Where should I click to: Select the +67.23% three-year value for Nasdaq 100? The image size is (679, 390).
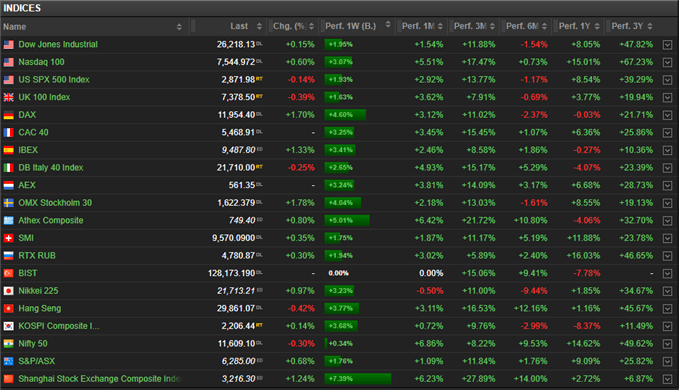click(636, 62)
